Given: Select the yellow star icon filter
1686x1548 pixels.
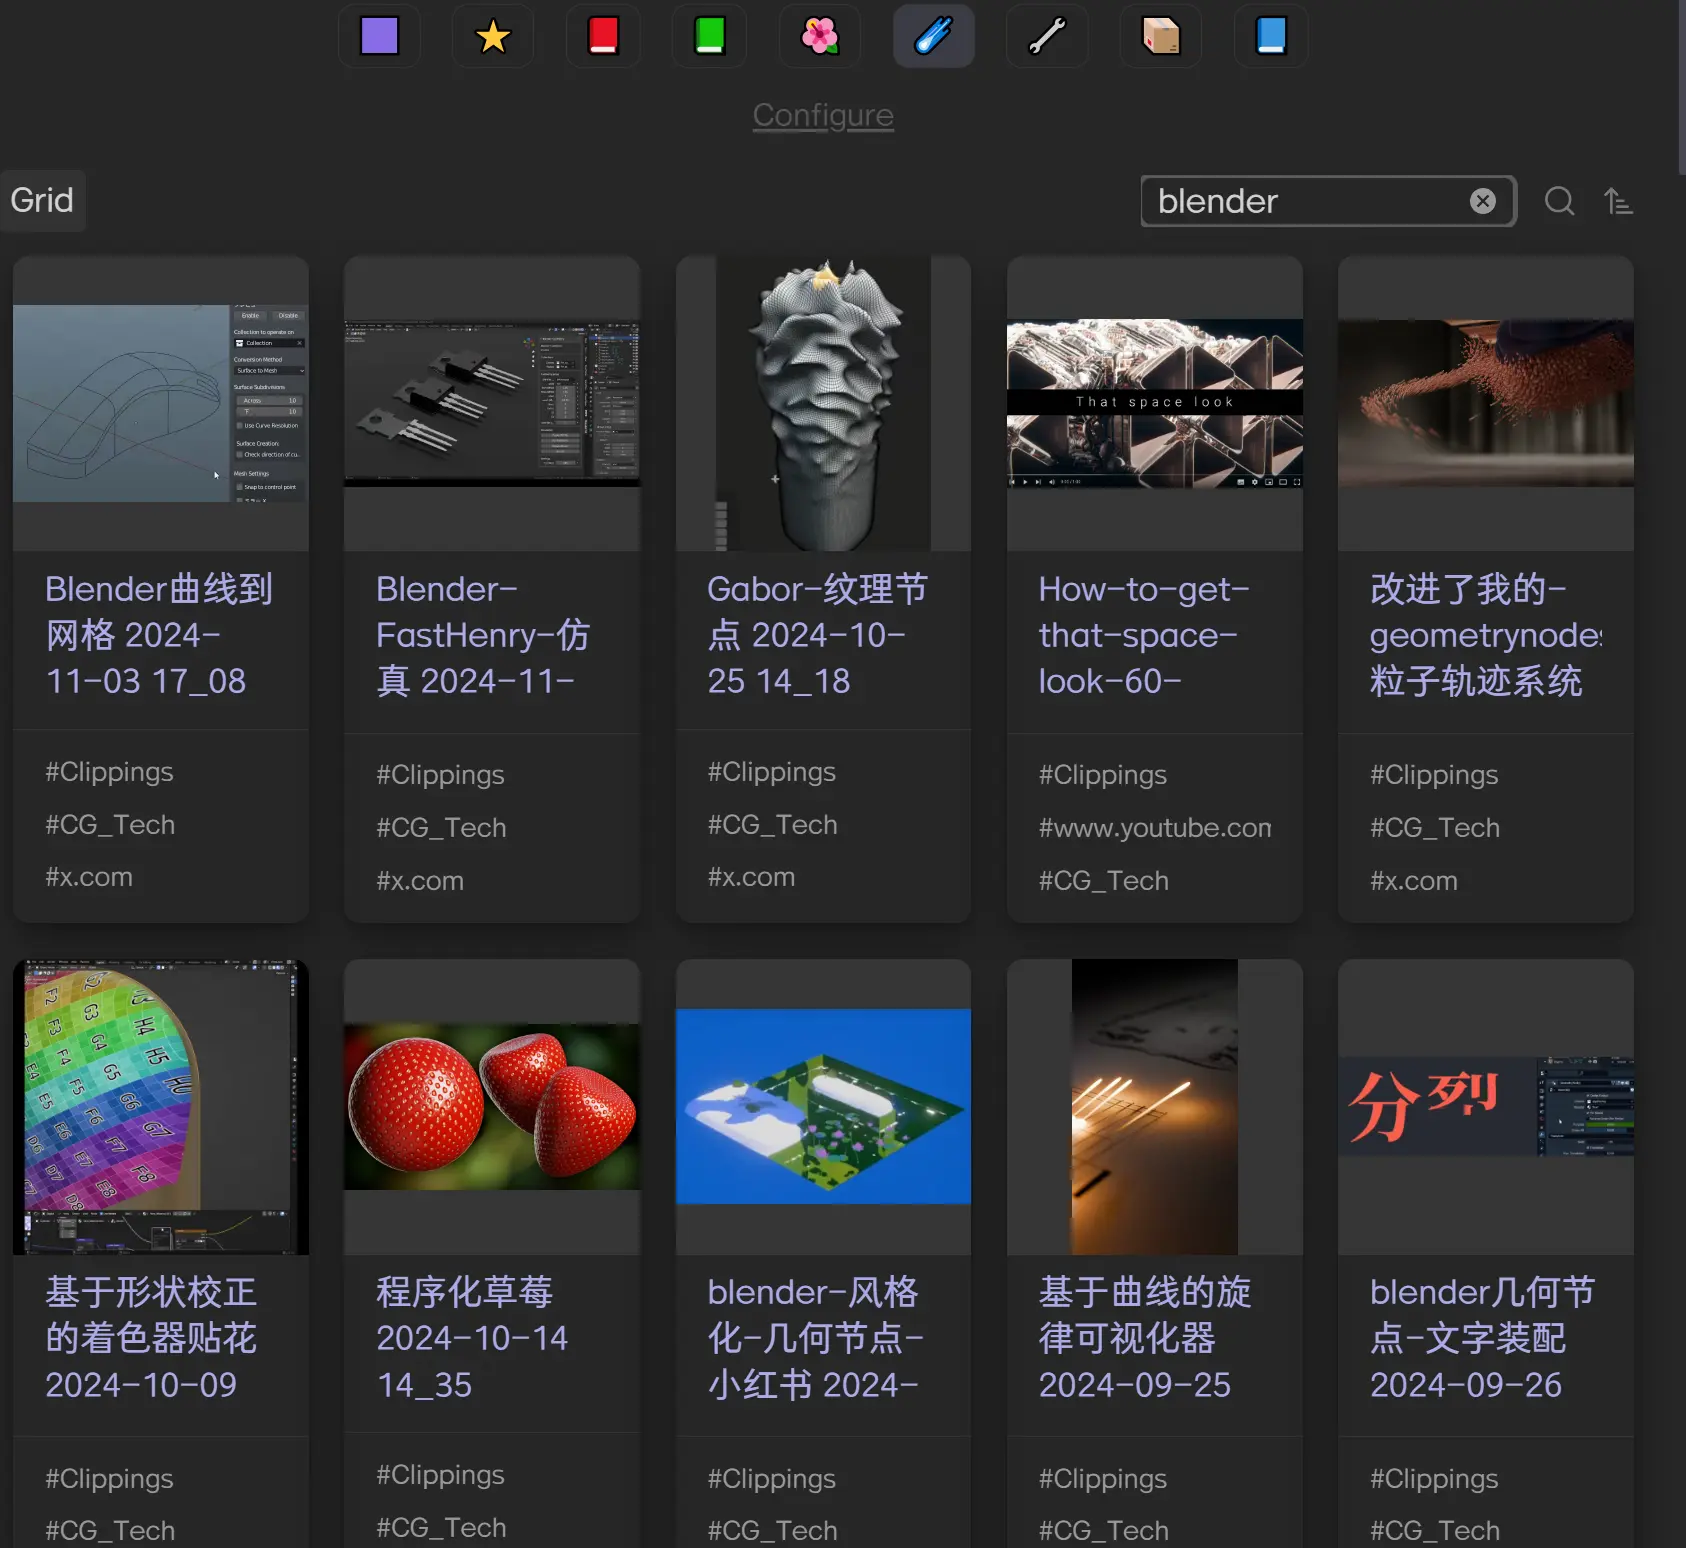Looking at the screenshot, I should [x=493, y=36].
